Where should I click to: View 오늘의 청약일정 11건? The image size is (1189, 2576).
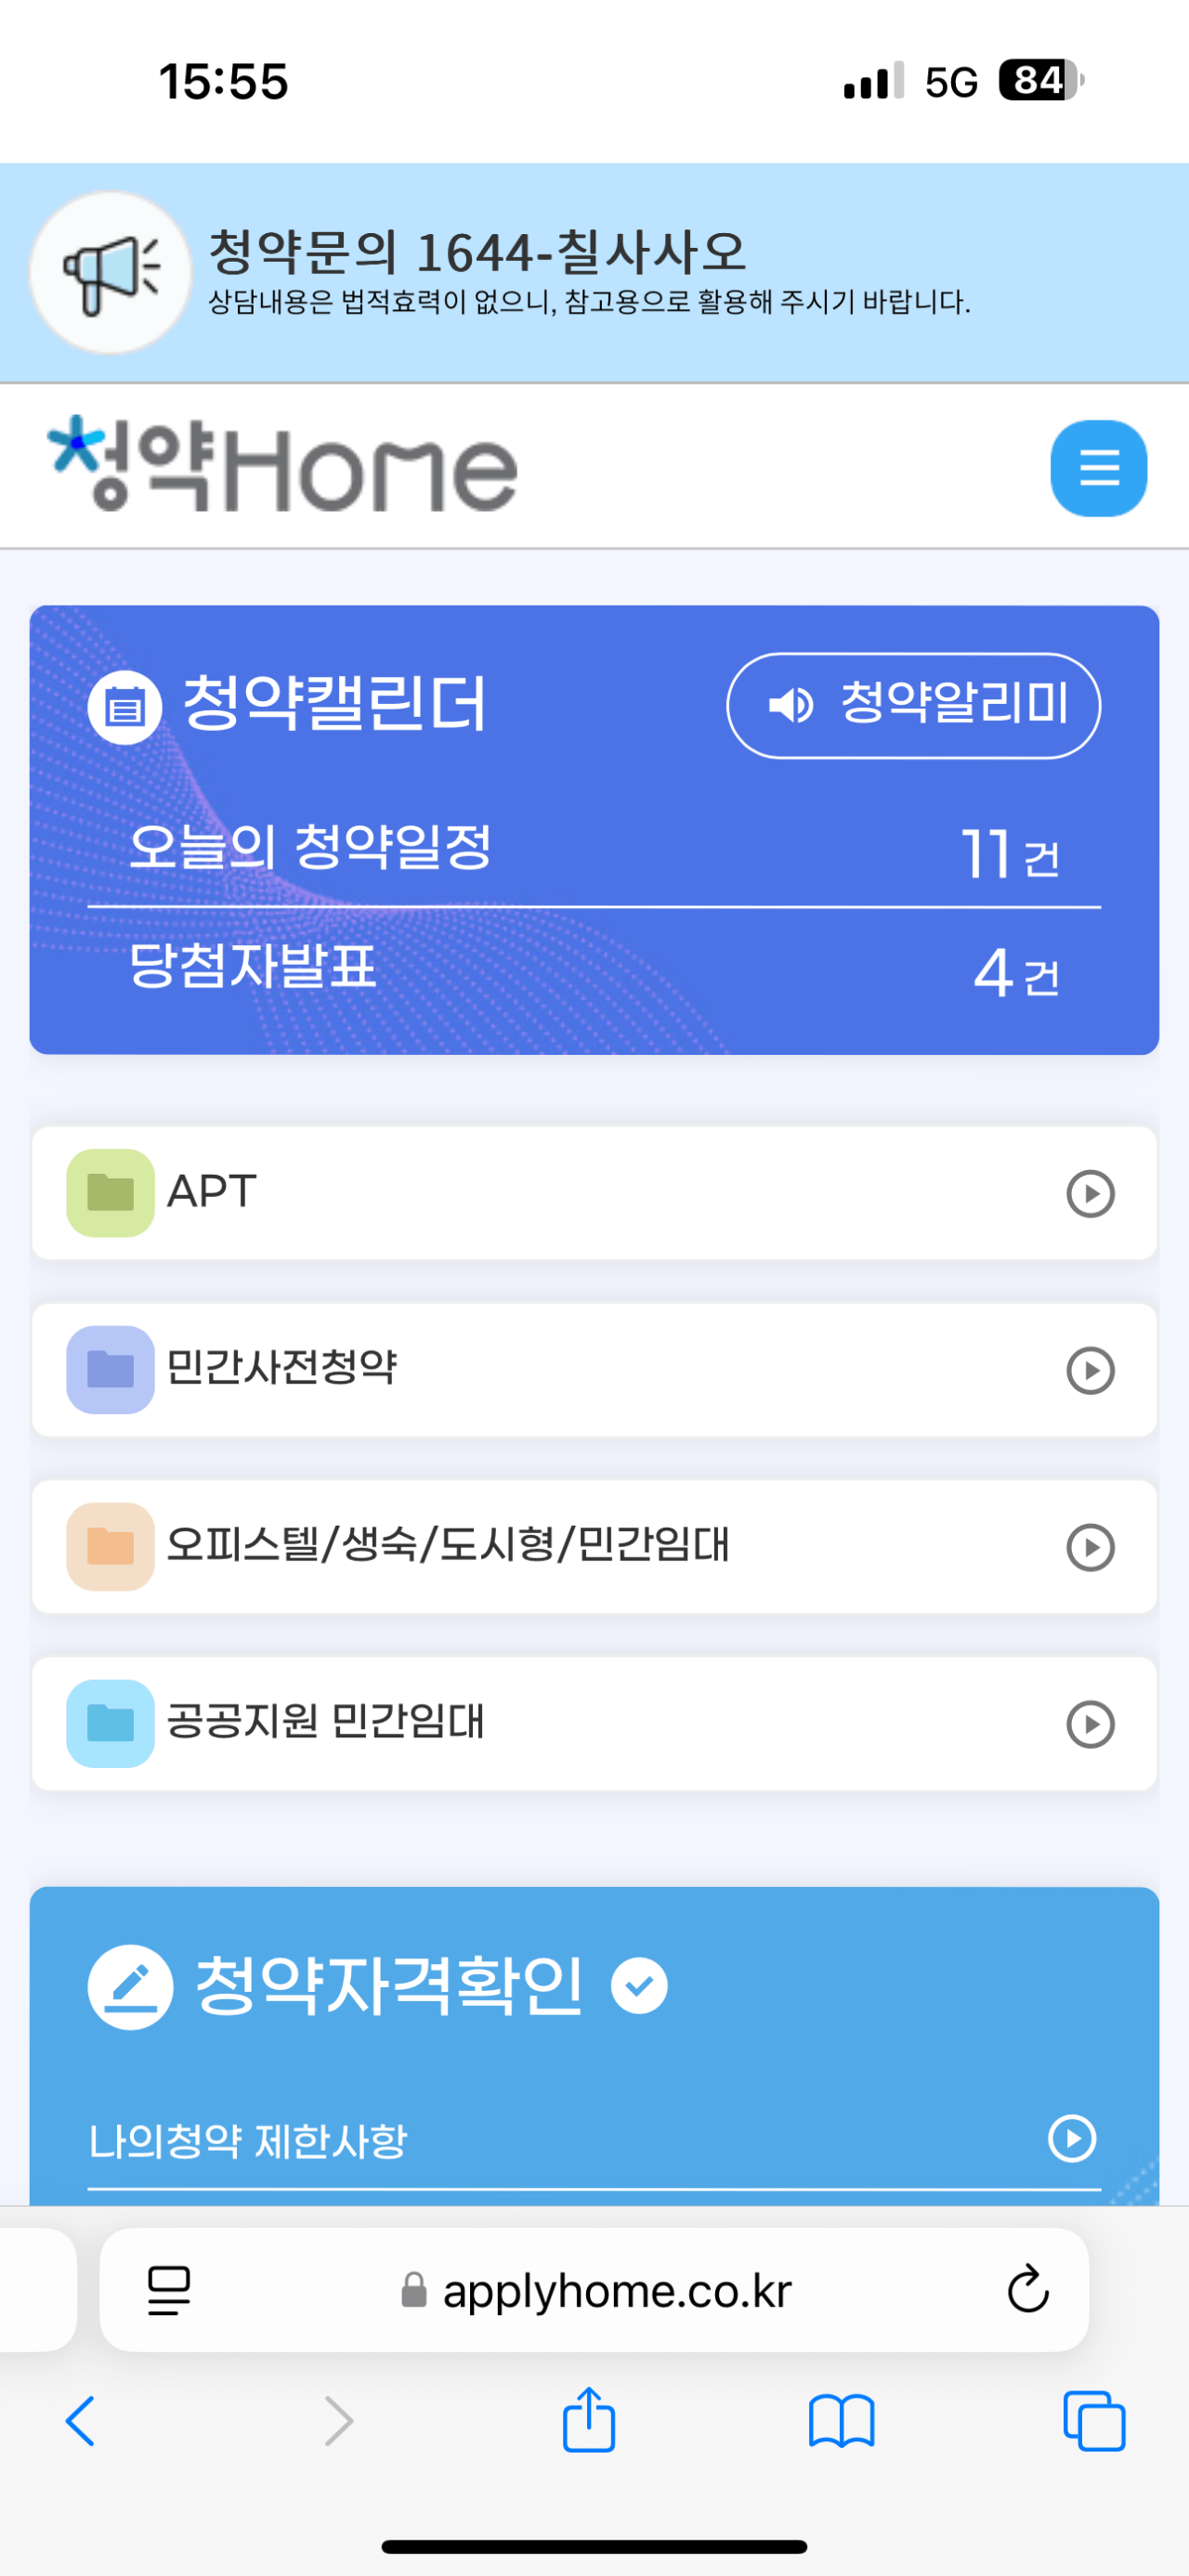594,850
